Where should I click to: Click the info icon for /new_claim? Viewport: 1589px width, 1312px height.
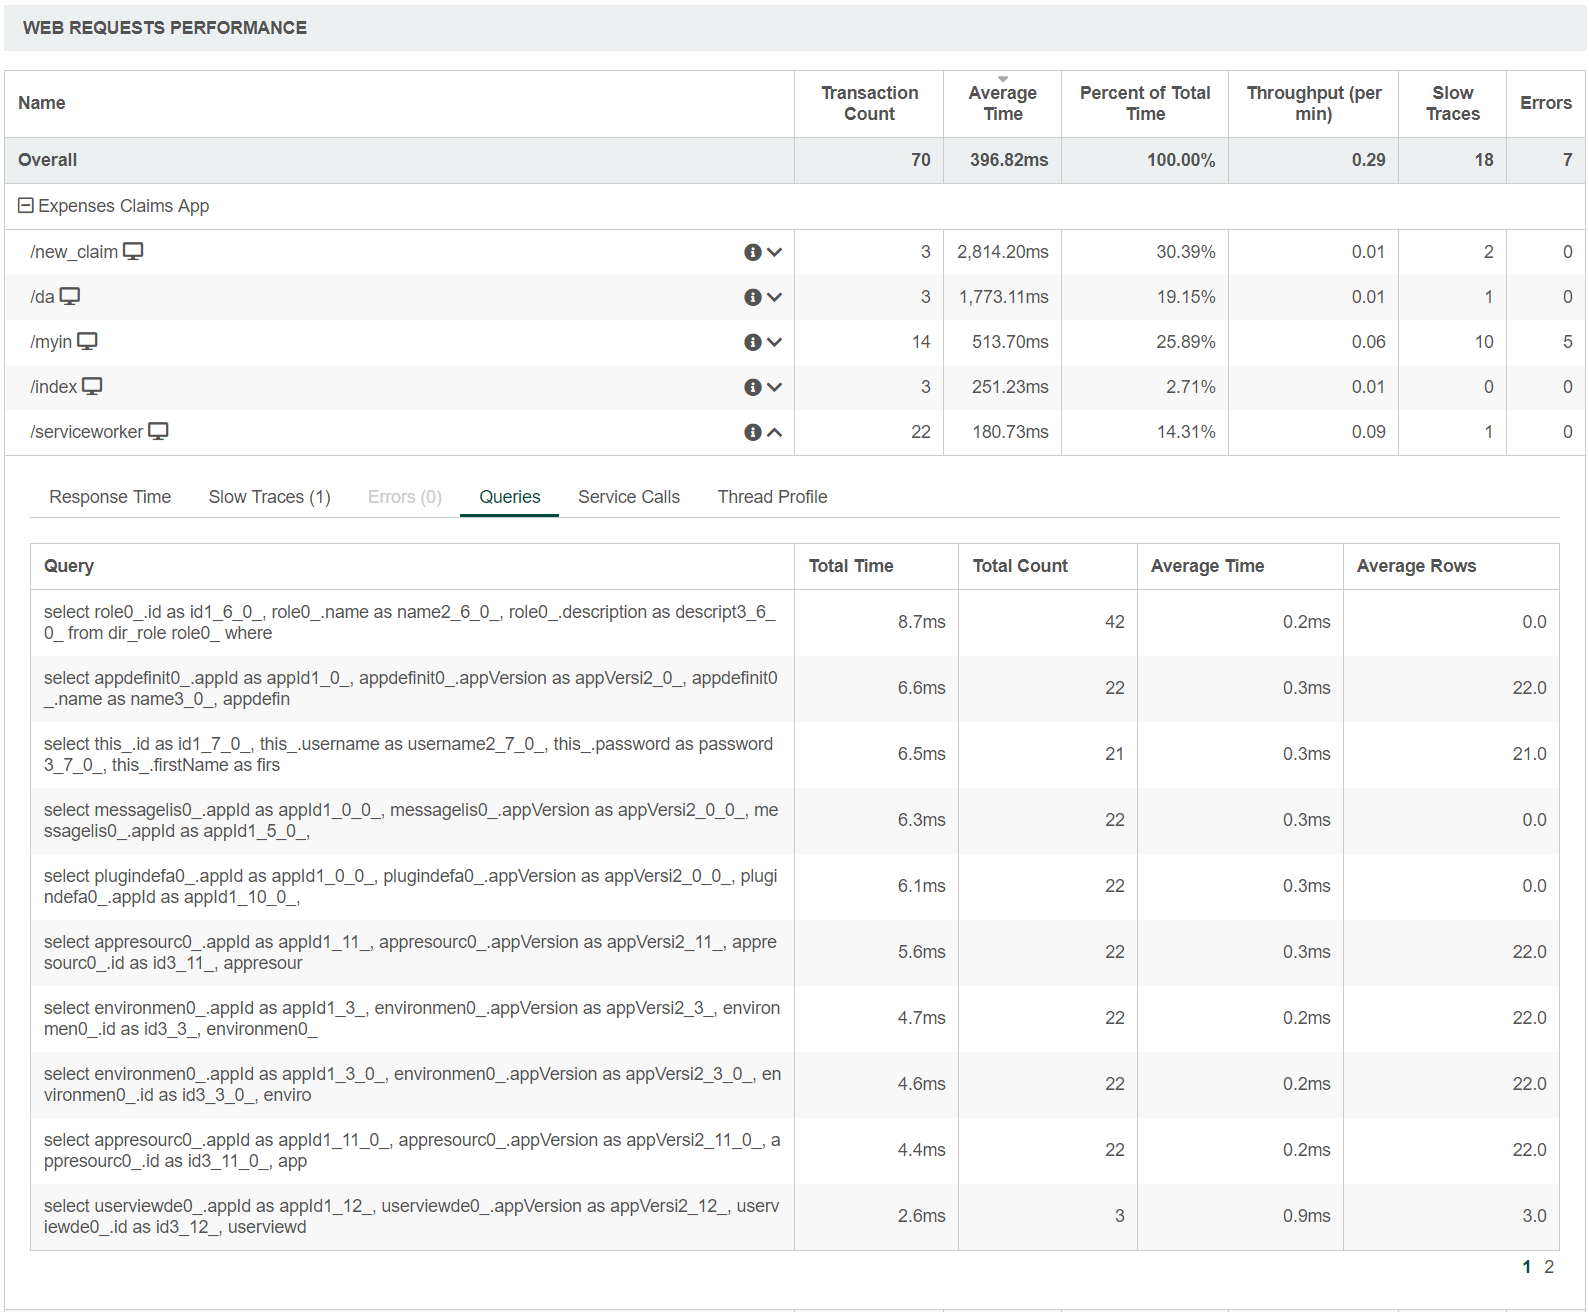752,252
